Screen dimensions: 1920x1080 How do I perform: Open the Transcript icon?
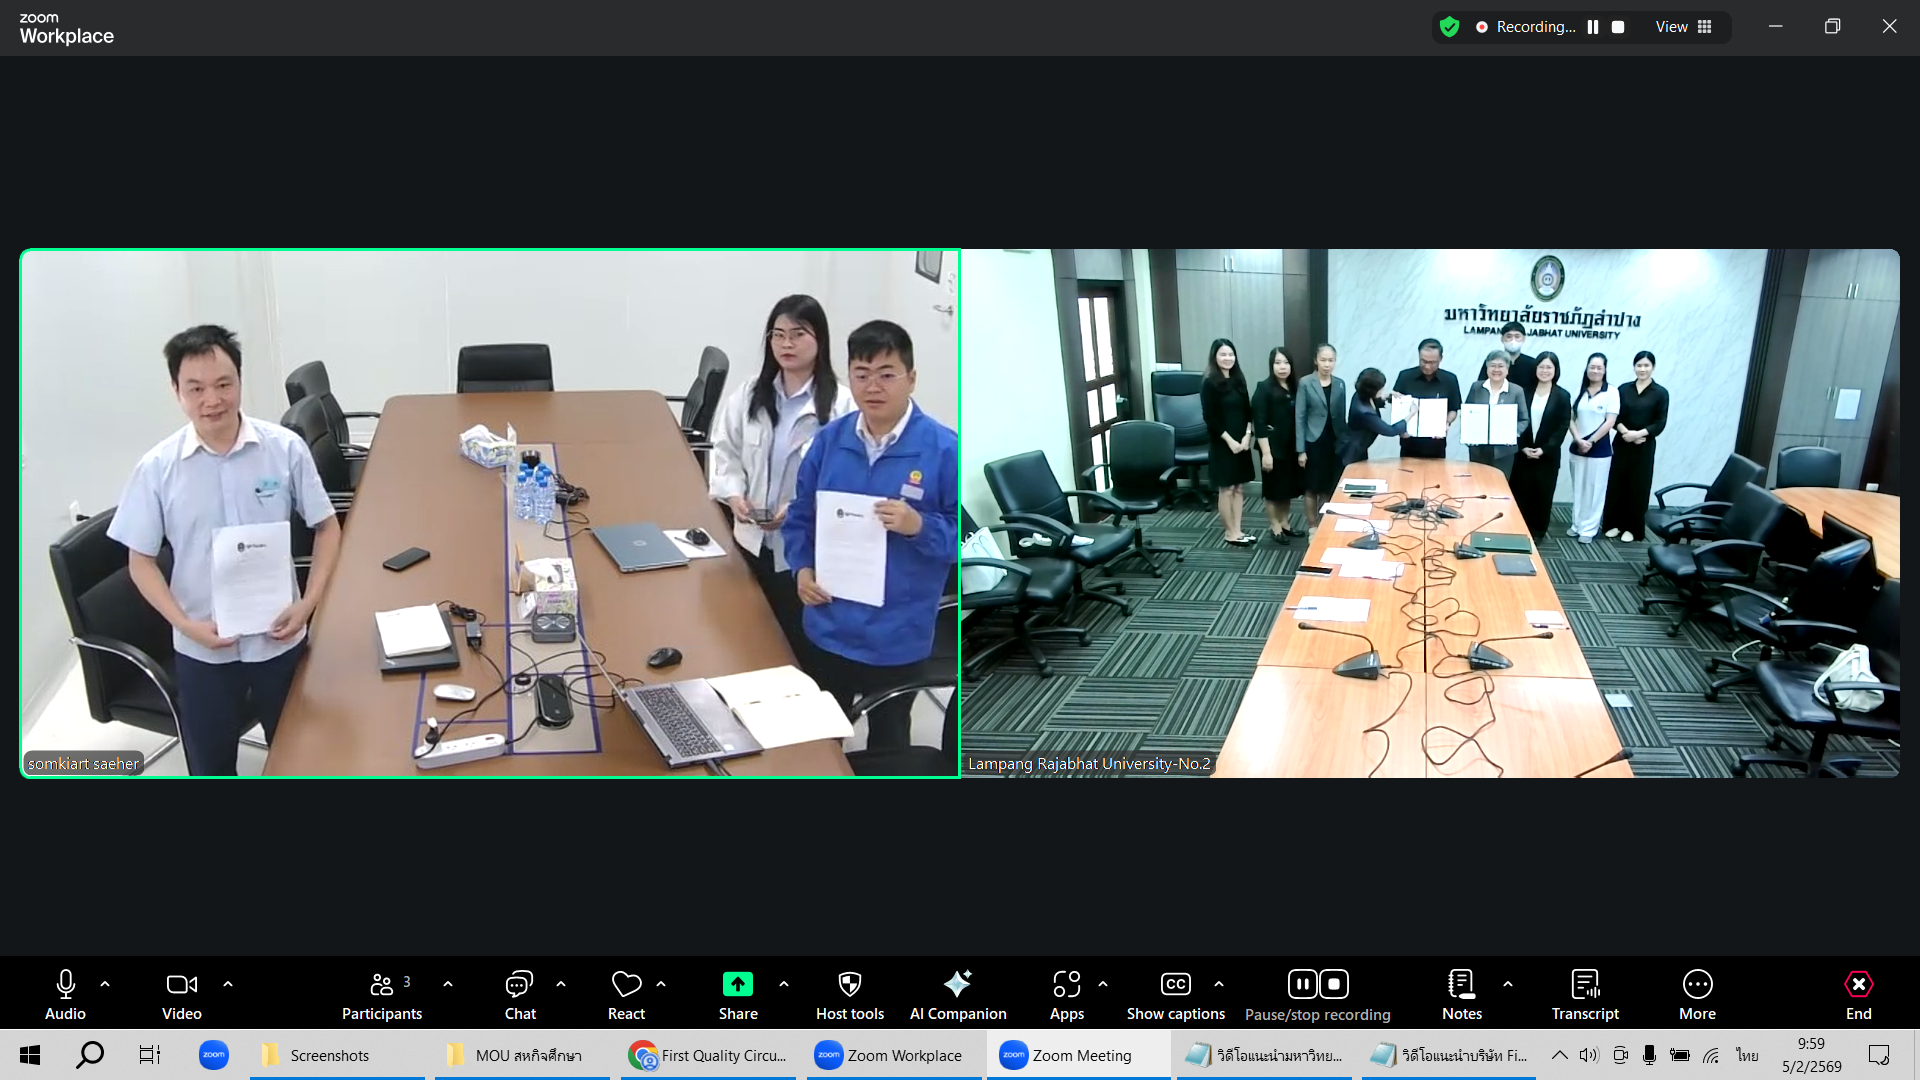pyautogui.click(x=1585, y=985)
